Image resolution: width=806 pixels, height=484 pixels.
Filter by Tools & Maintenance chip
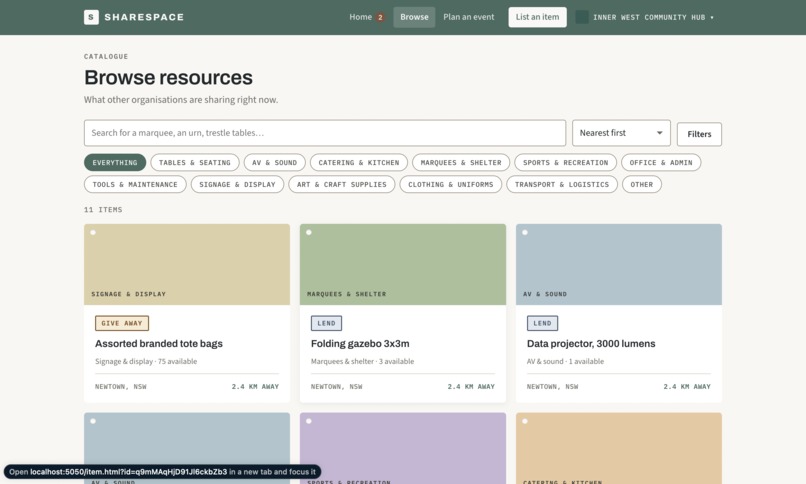[x=135, y=184]
